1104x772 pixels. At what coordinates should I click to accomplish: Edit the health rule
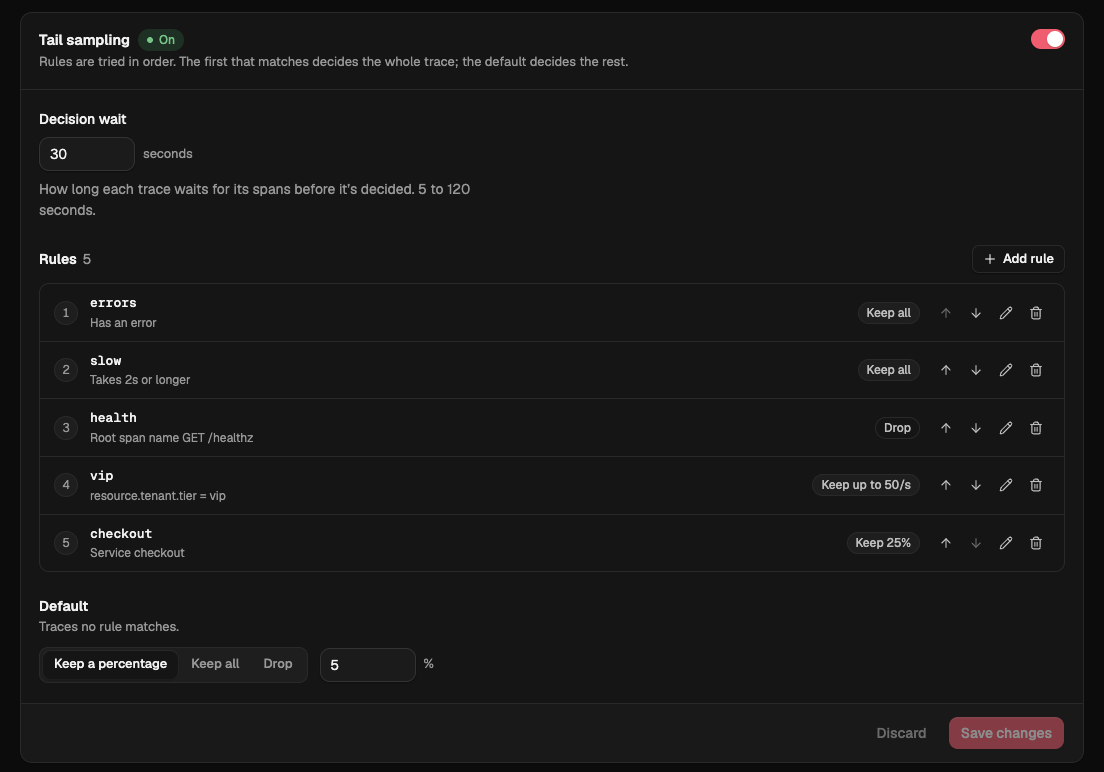pyautogui.click(x=1005, y=428)
